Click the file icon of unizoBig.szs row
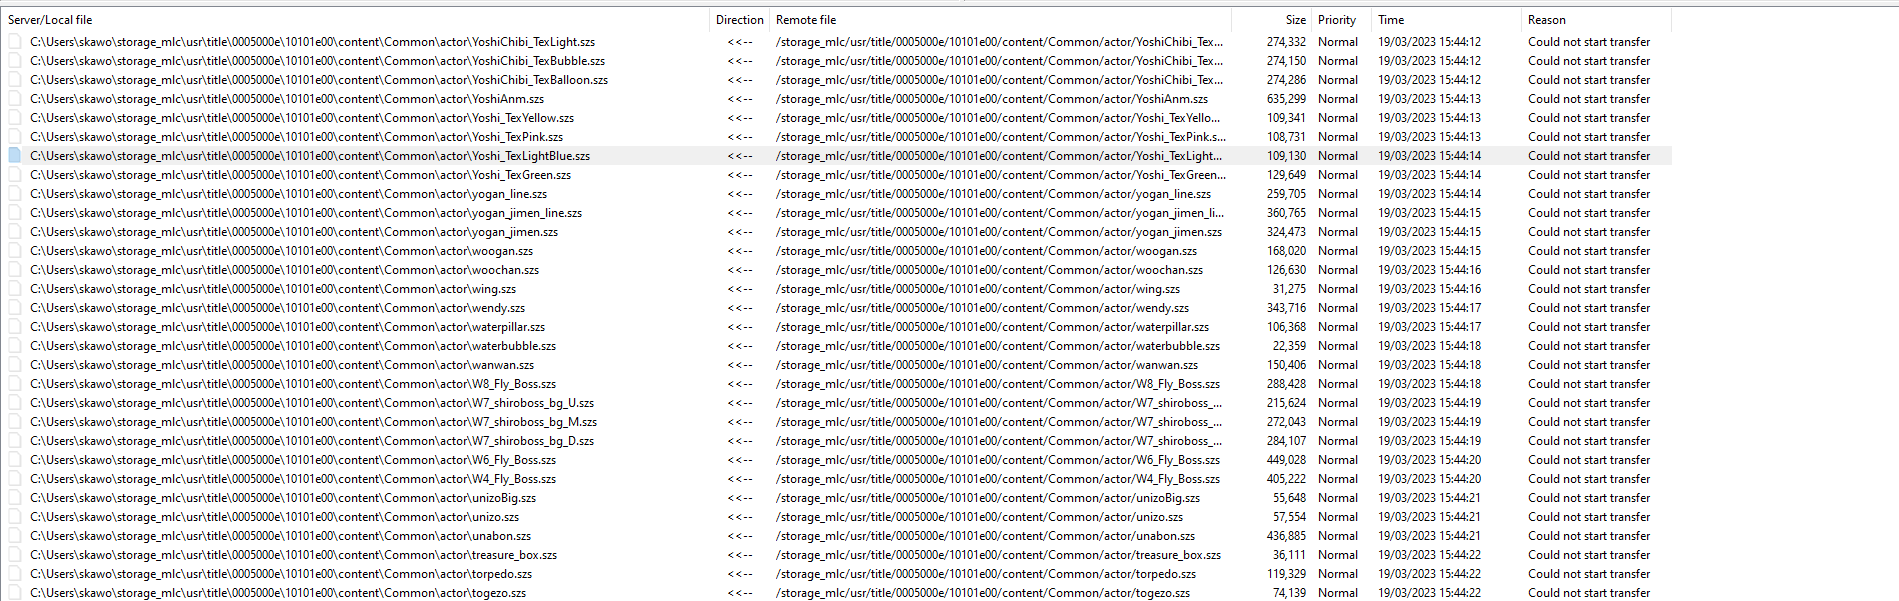 point(15,498)
